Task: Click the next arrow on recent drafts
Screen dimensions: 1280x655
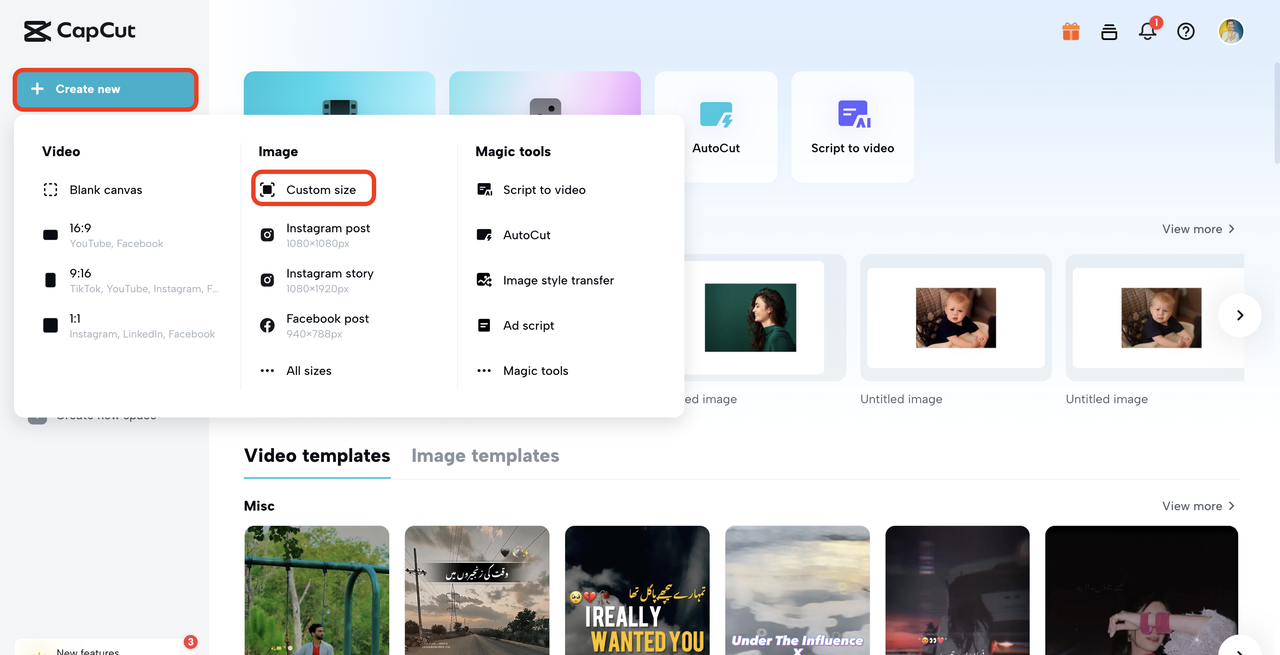Action: pyautogui.click(x=1240, y=315)
